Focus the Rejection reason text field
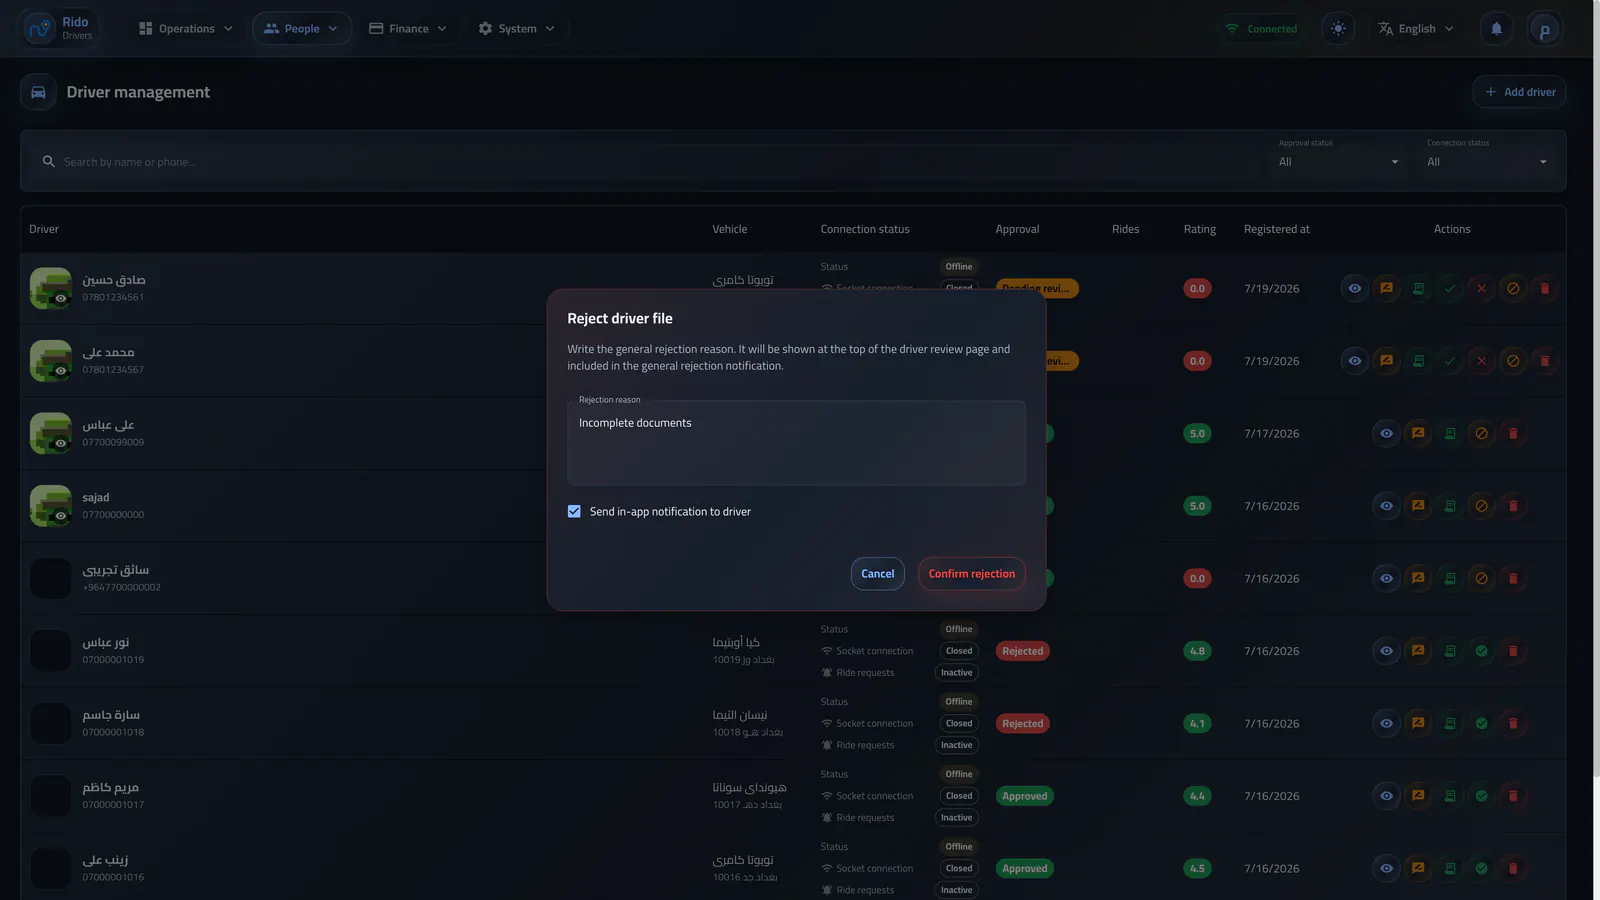 point(796,443)
